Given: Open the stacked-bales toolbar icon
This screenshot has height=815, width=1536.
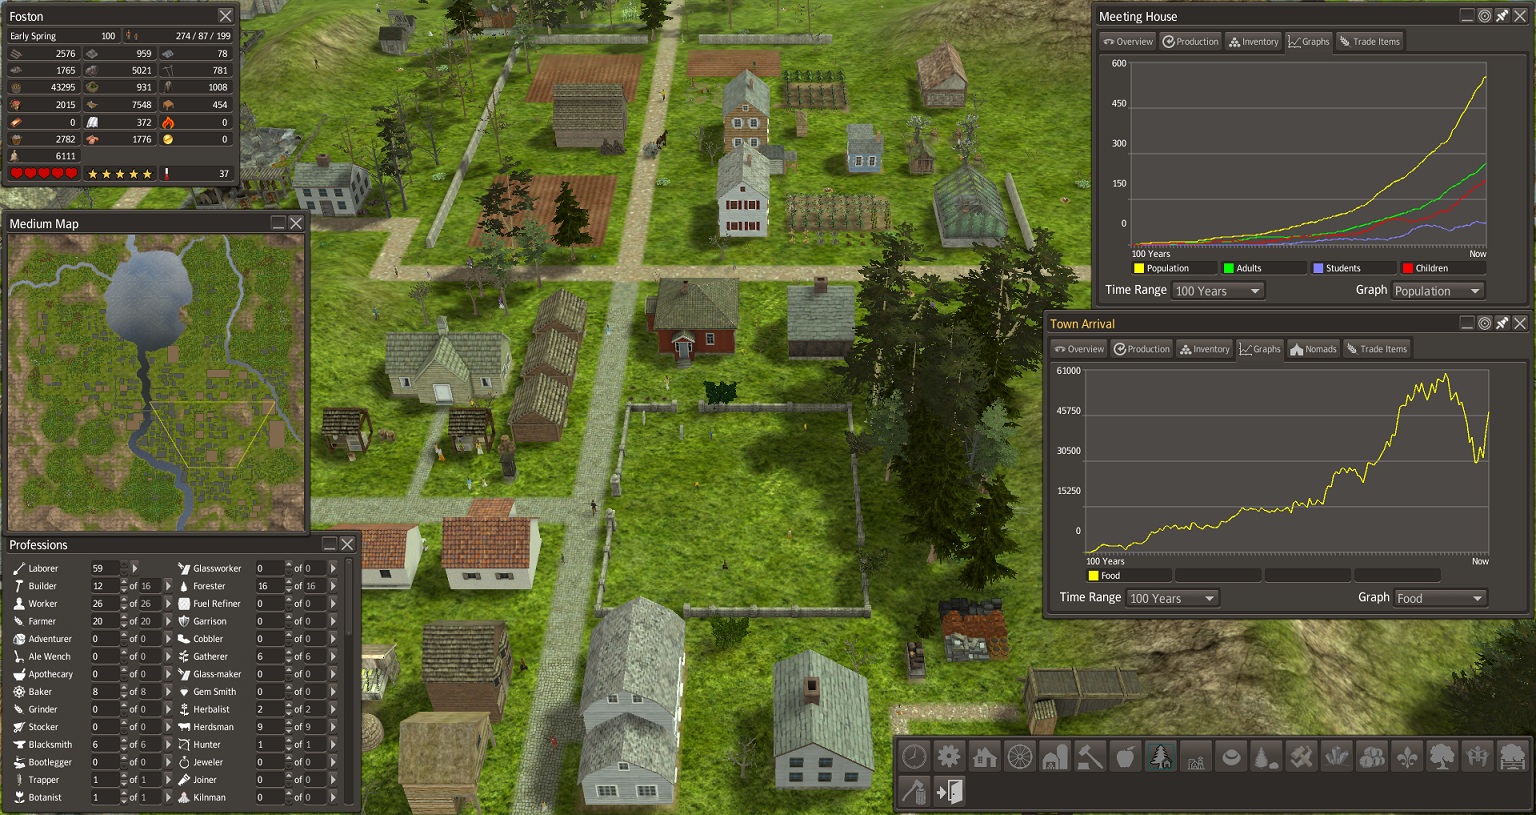Looking at the screenshot, I should coord(1372,756).
